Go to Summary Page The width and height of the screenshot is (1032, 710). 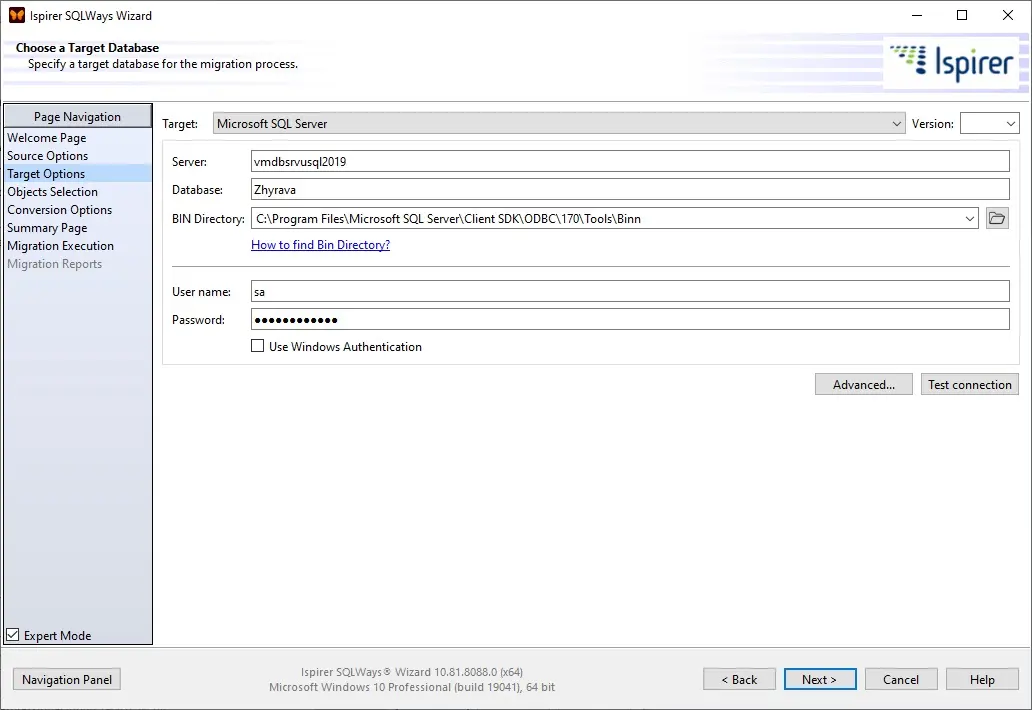click(x=47, y=228)
